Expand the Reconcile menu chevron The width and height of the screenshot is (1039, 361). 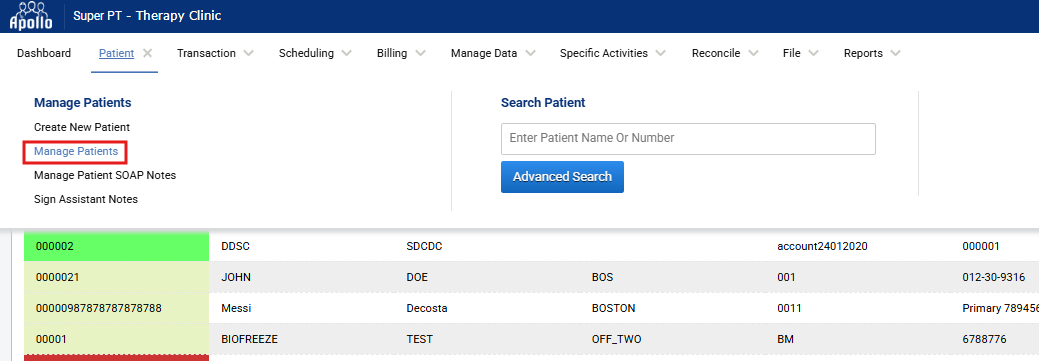(753, 54)
